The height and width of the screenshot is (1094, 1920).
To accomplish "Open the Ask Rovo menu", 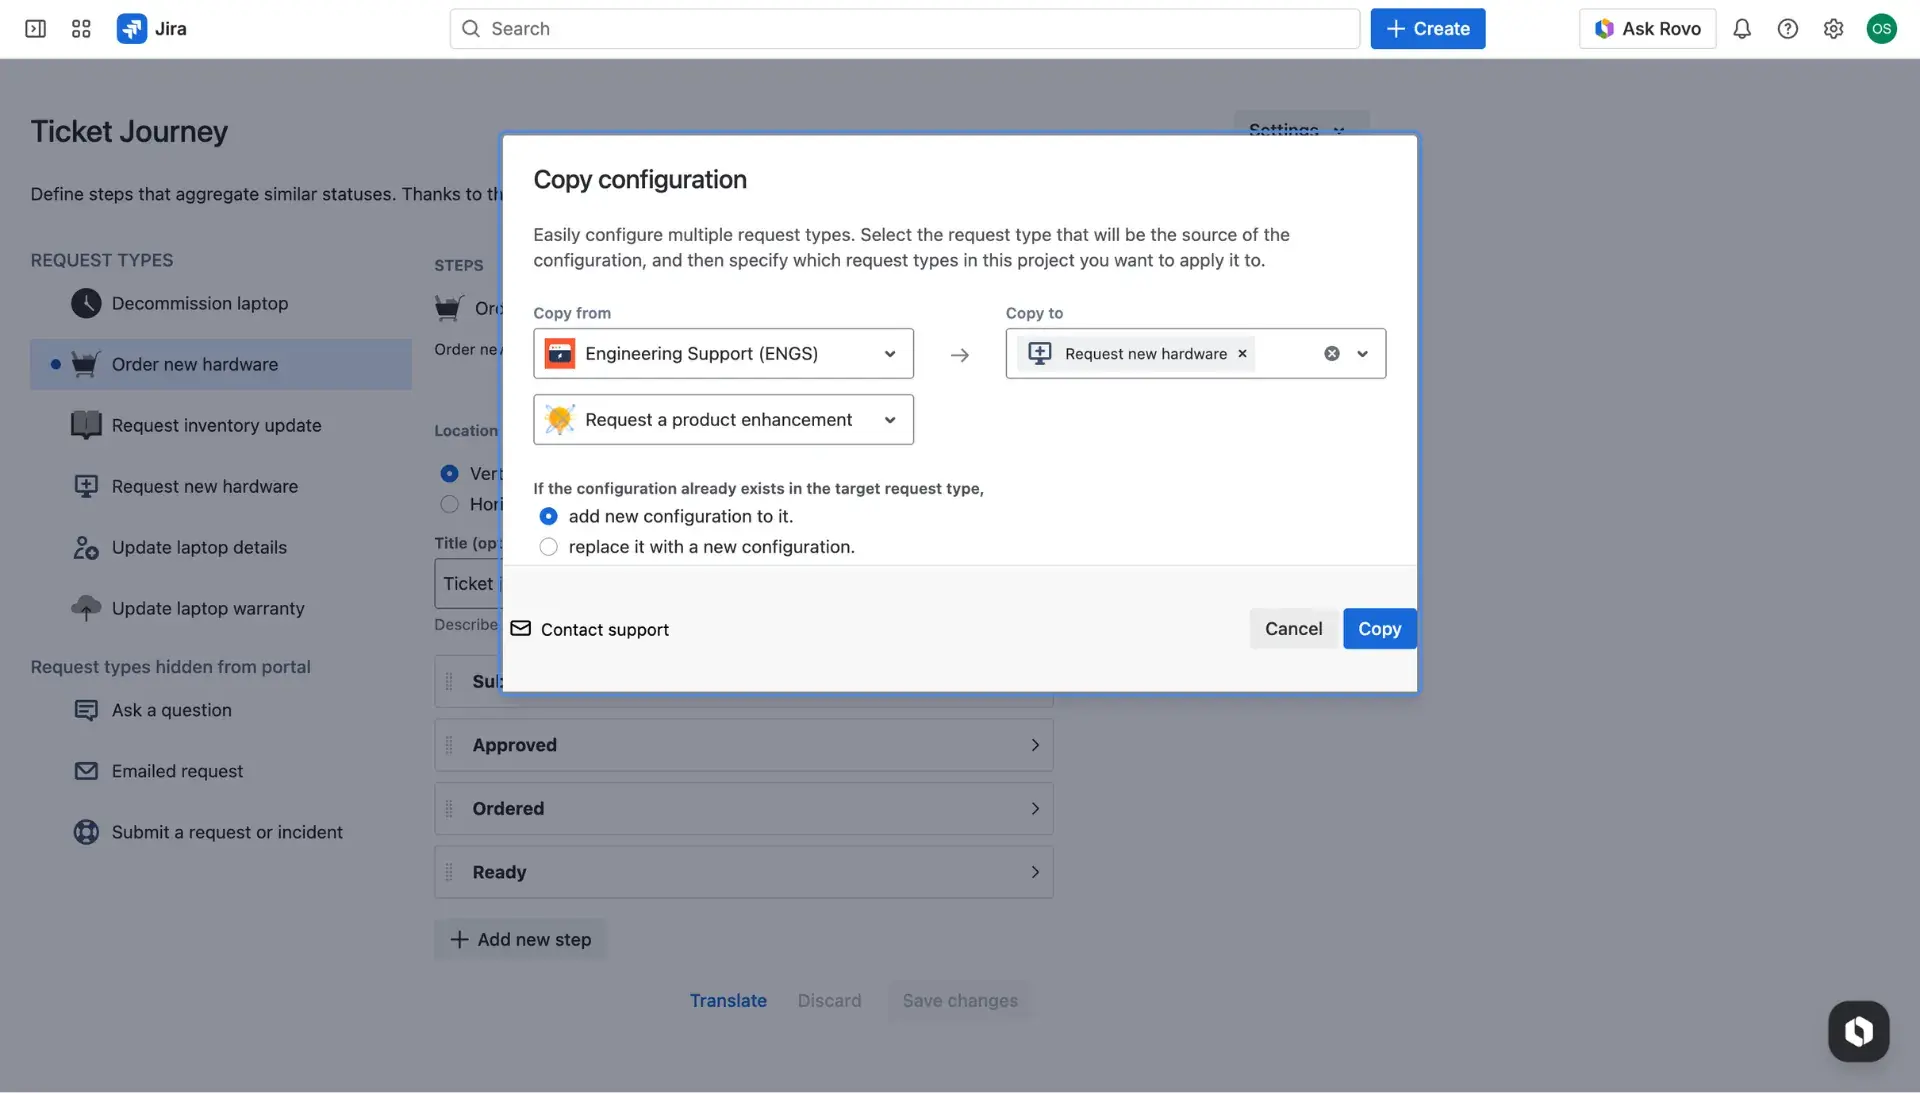I will [1646, 28].
